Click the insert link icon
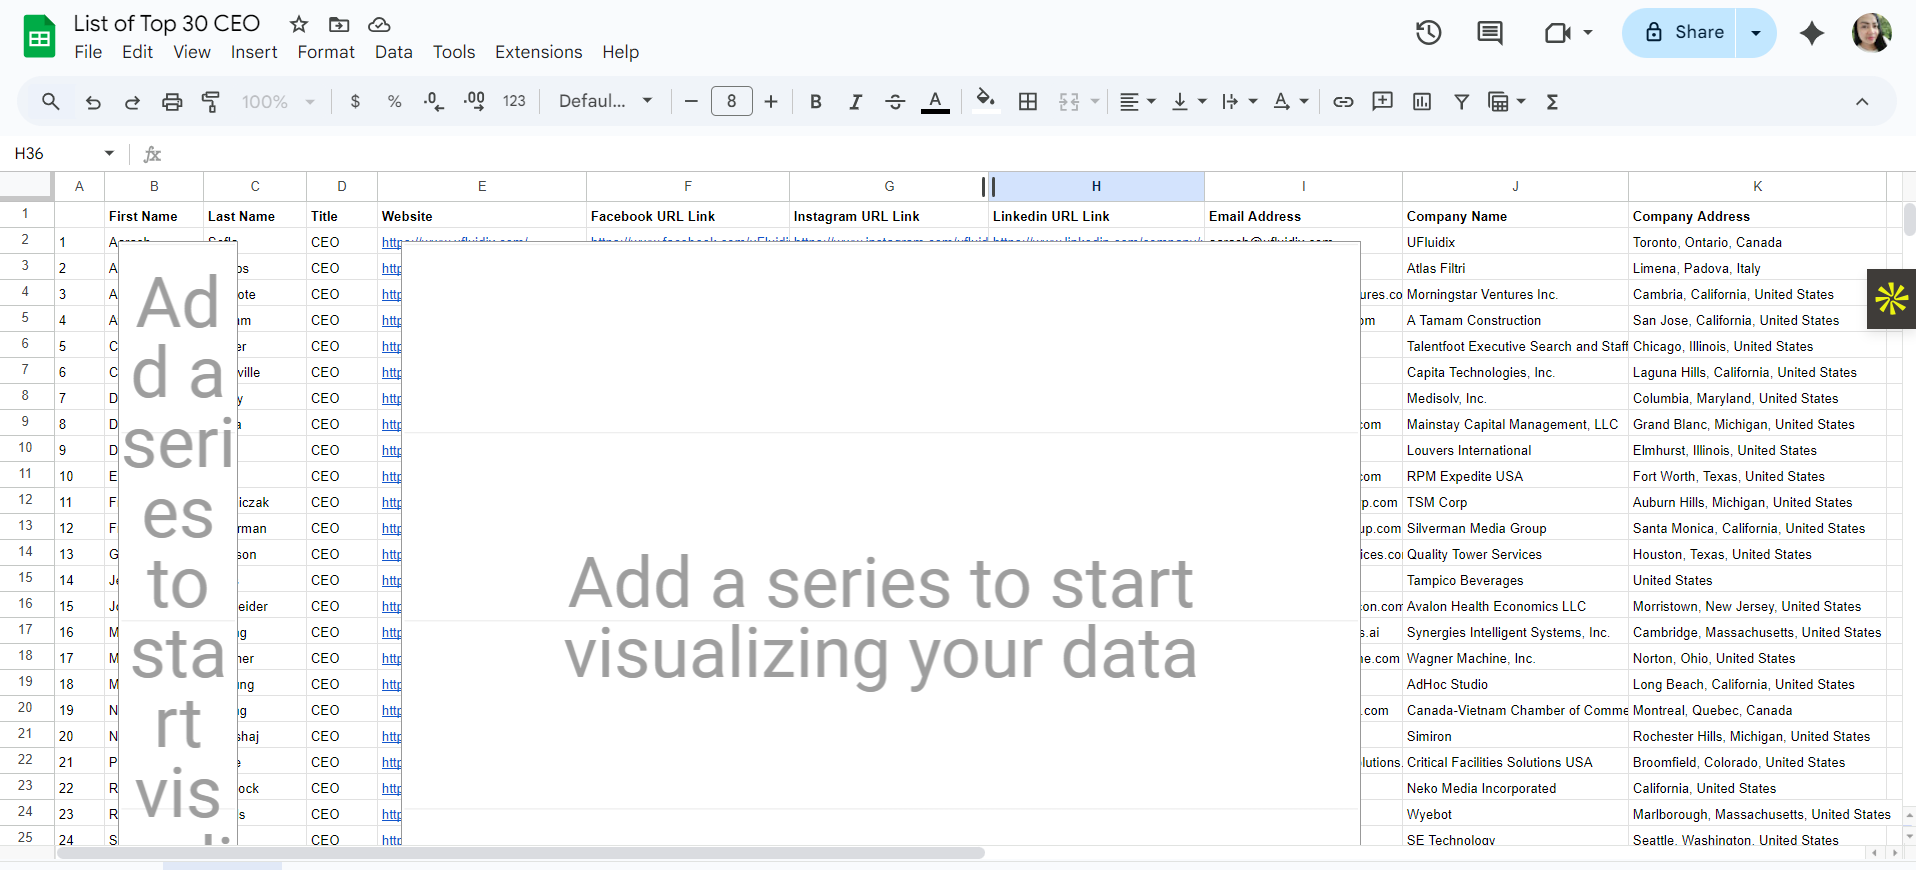Viewport: 1916px width, 870px height. click(1343, 102)
